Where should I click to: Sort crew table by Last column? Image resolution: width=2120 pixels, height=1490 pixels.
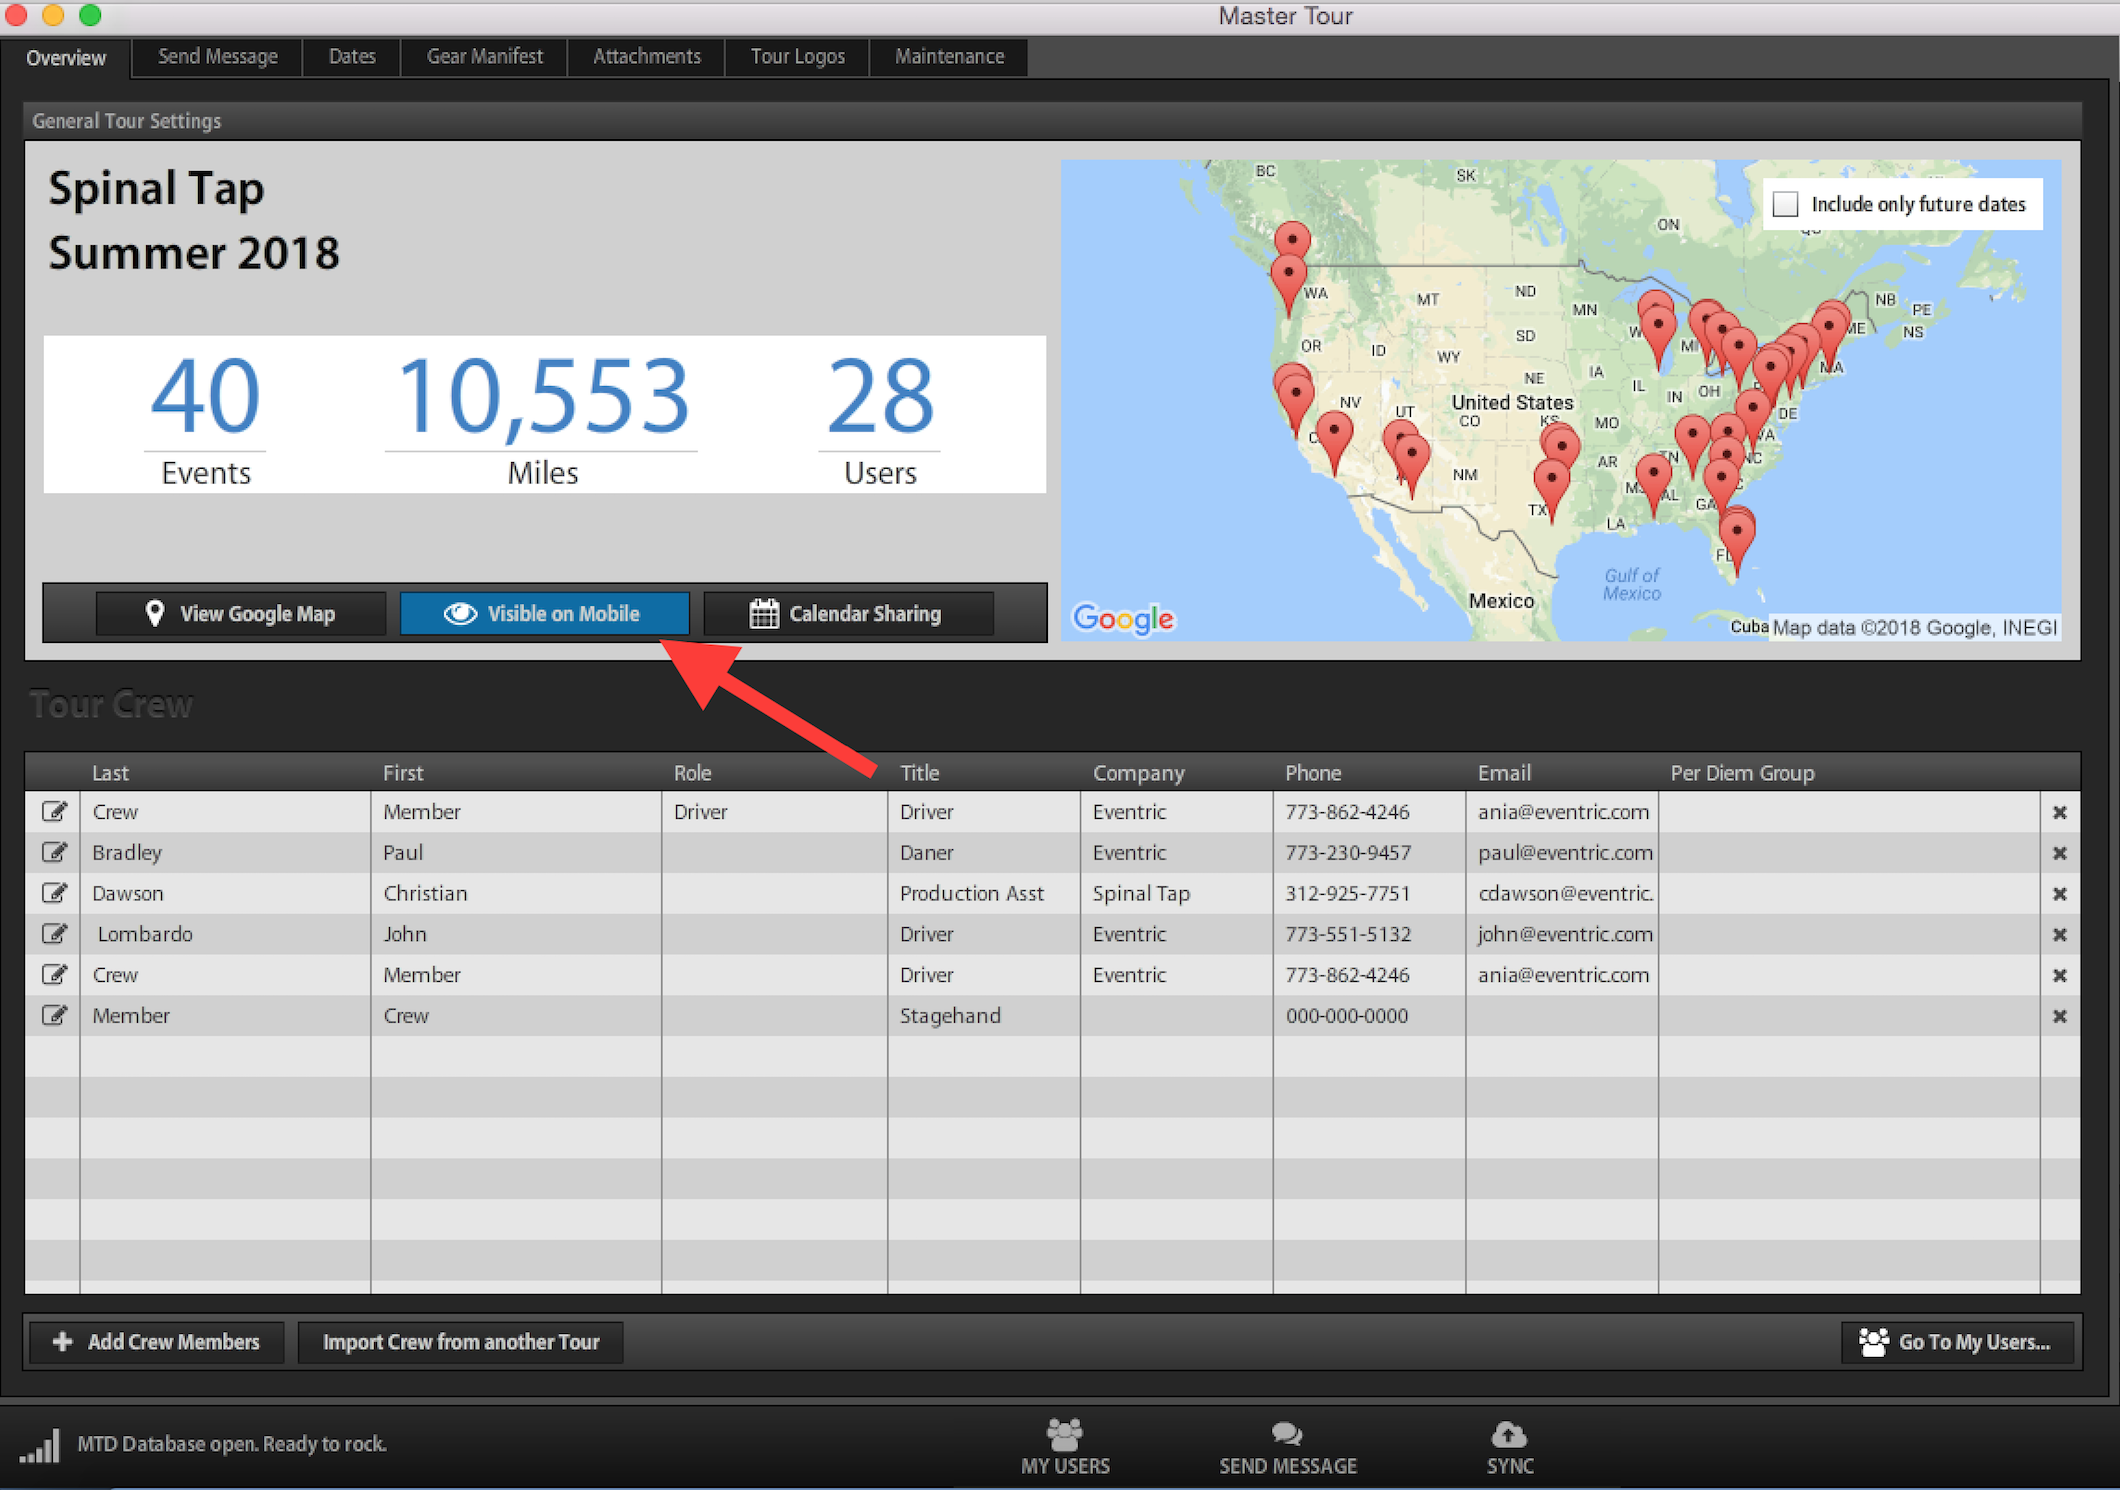(225, 773)
